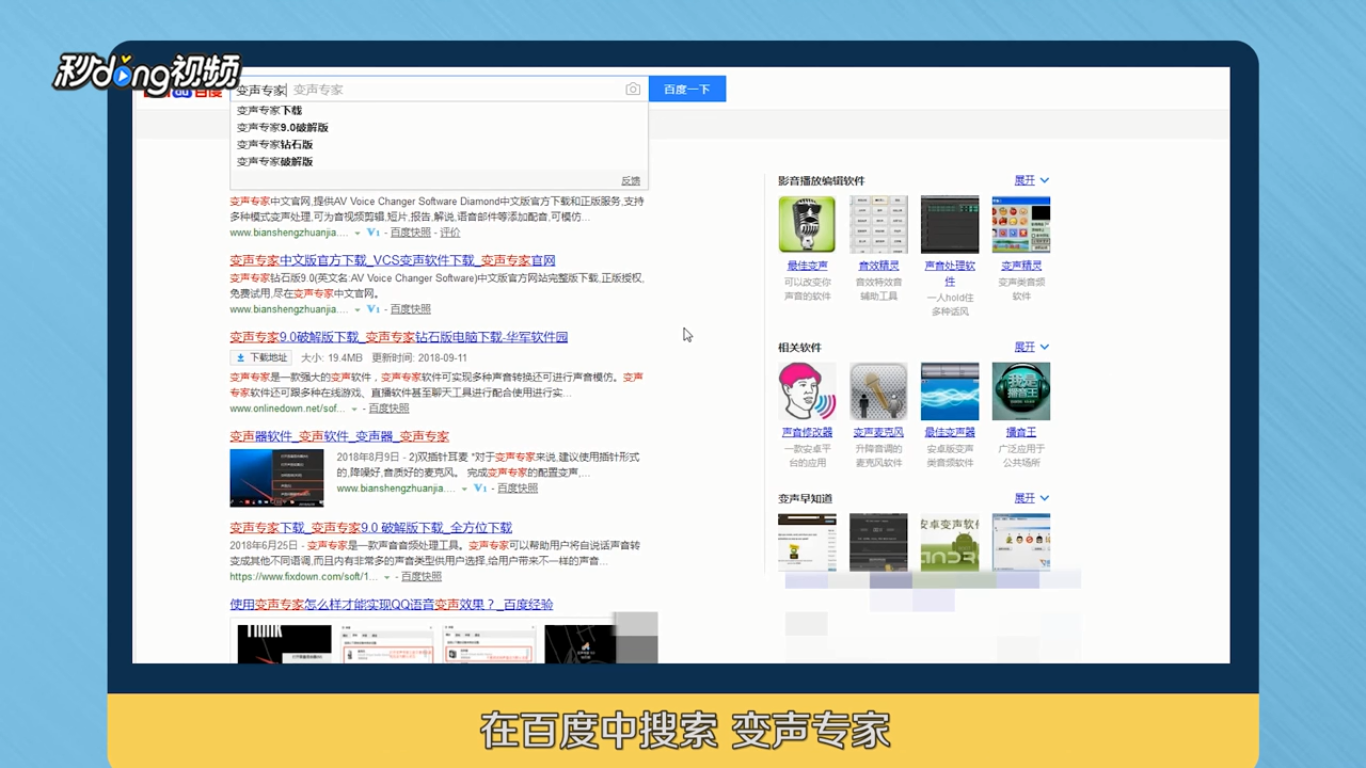Image resolution: width=1366 pixels, height=768 pixels.
Task: Open 最佳变声 text link
Action: [807, 266]
